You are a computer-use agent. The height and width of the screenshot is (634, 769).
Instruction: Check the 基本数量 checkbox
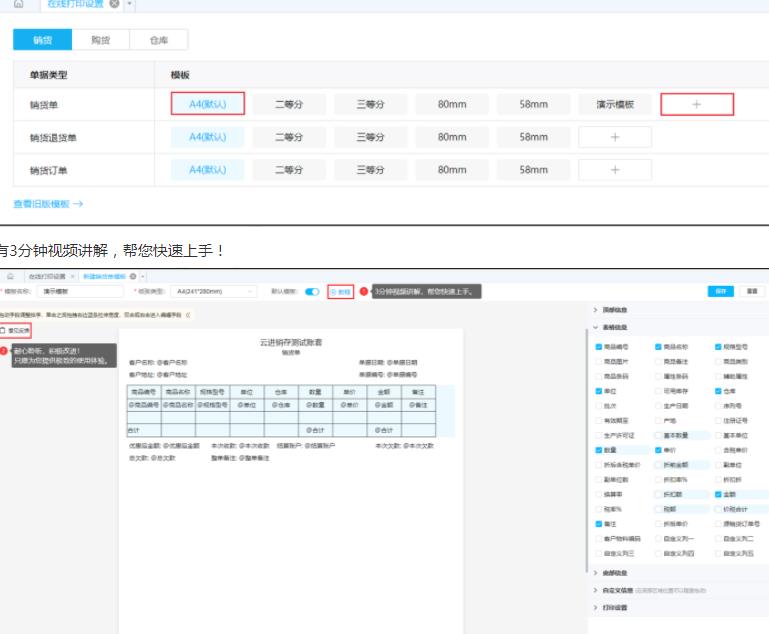pyautogui.click(x=658, y=435)
